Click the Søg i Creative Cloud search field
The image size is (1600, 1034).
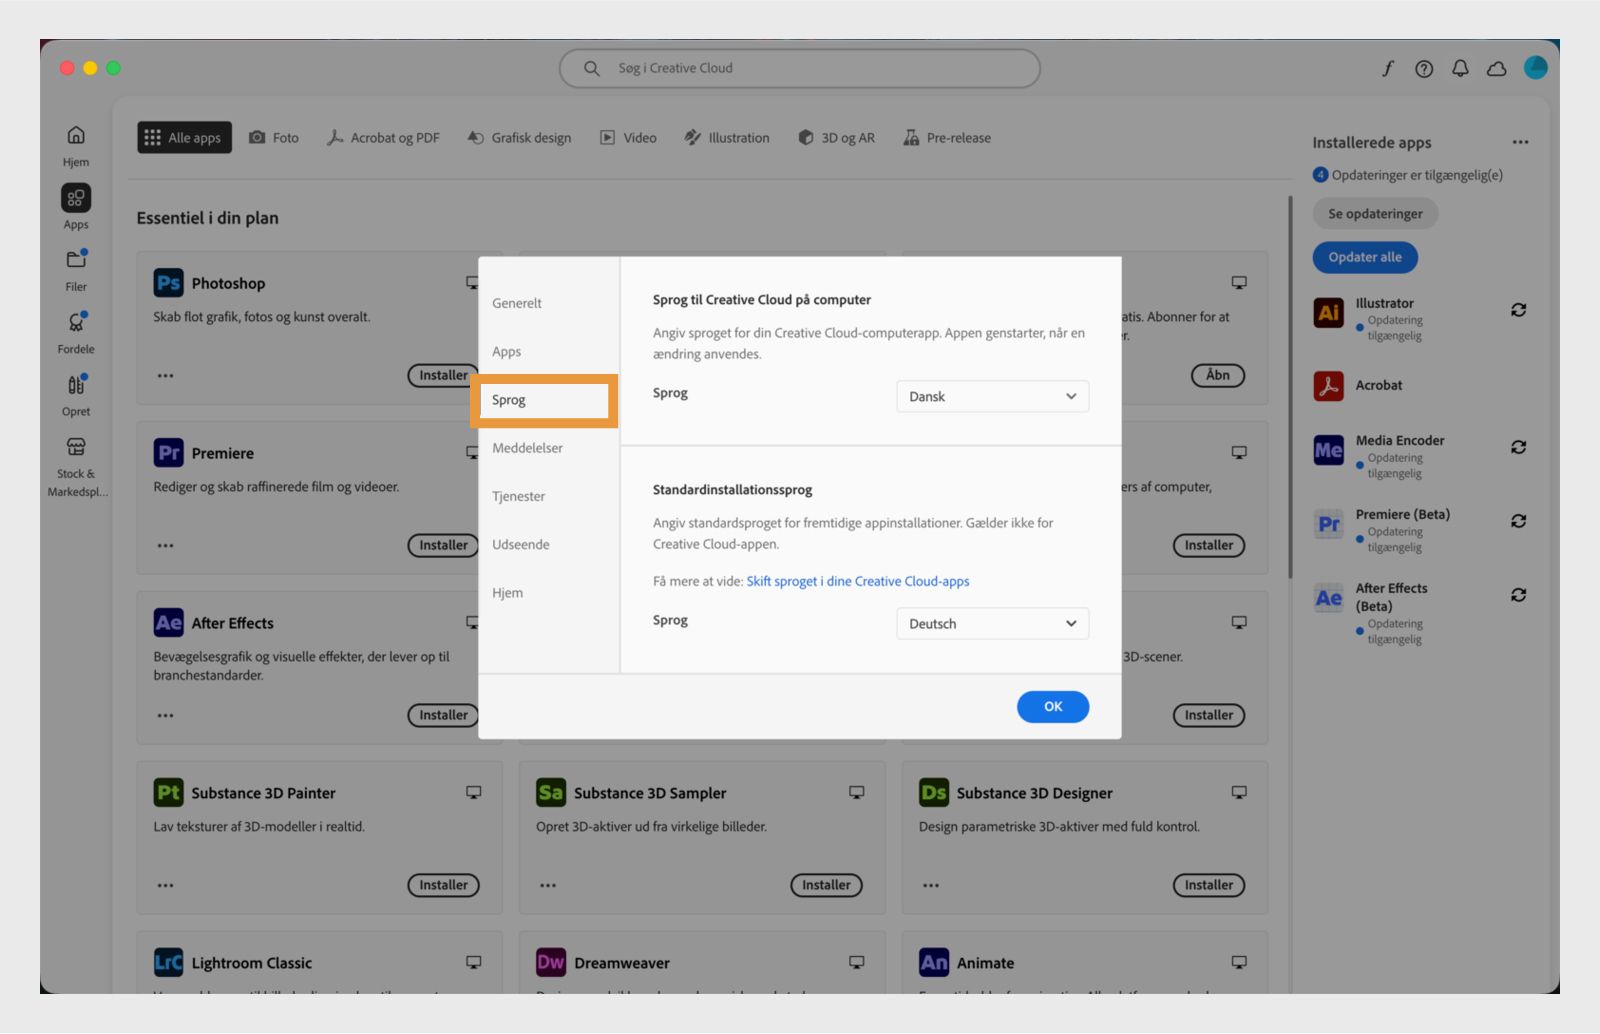pos(800,68)
